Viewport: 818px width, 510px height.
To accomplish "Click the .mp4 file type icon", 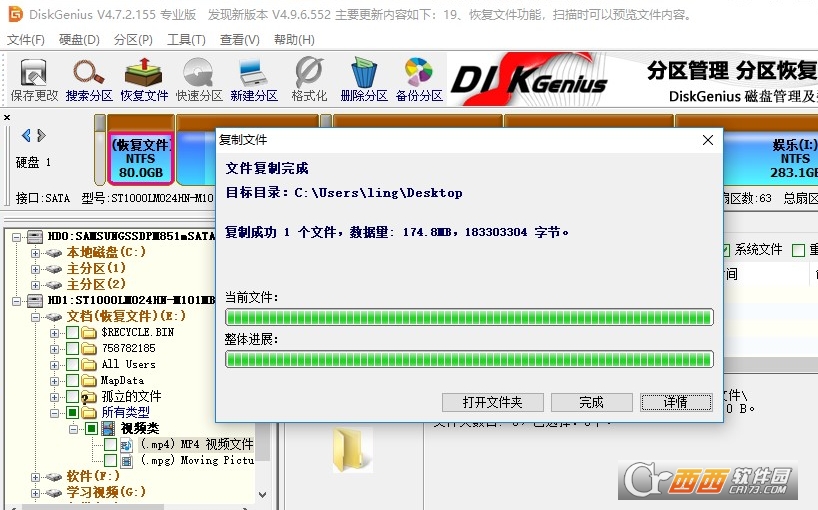I will point(126,445).
